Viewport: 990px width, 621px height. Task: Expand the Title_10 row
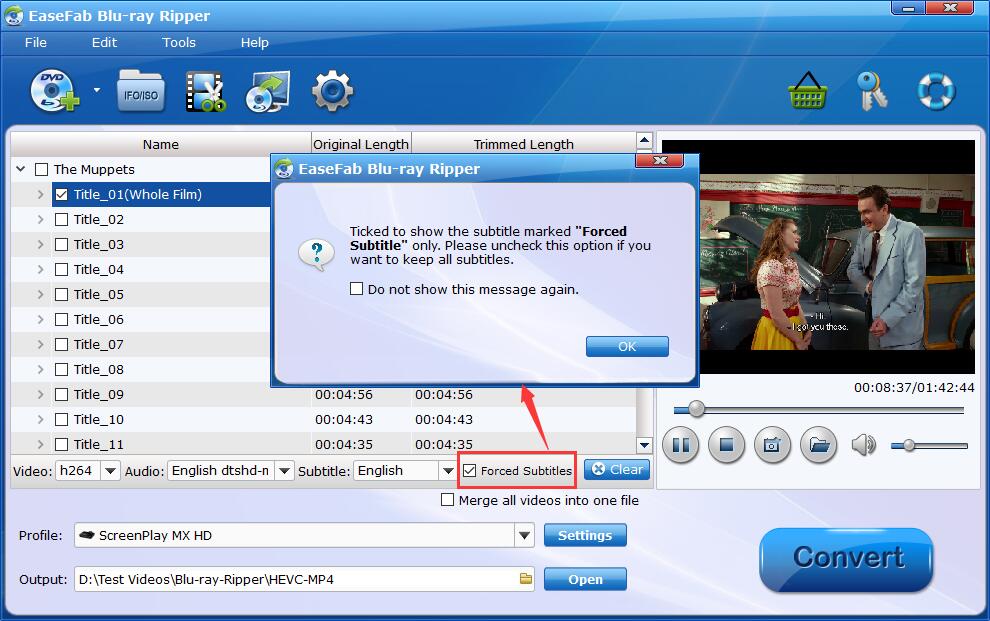click(x=40, y=419)
